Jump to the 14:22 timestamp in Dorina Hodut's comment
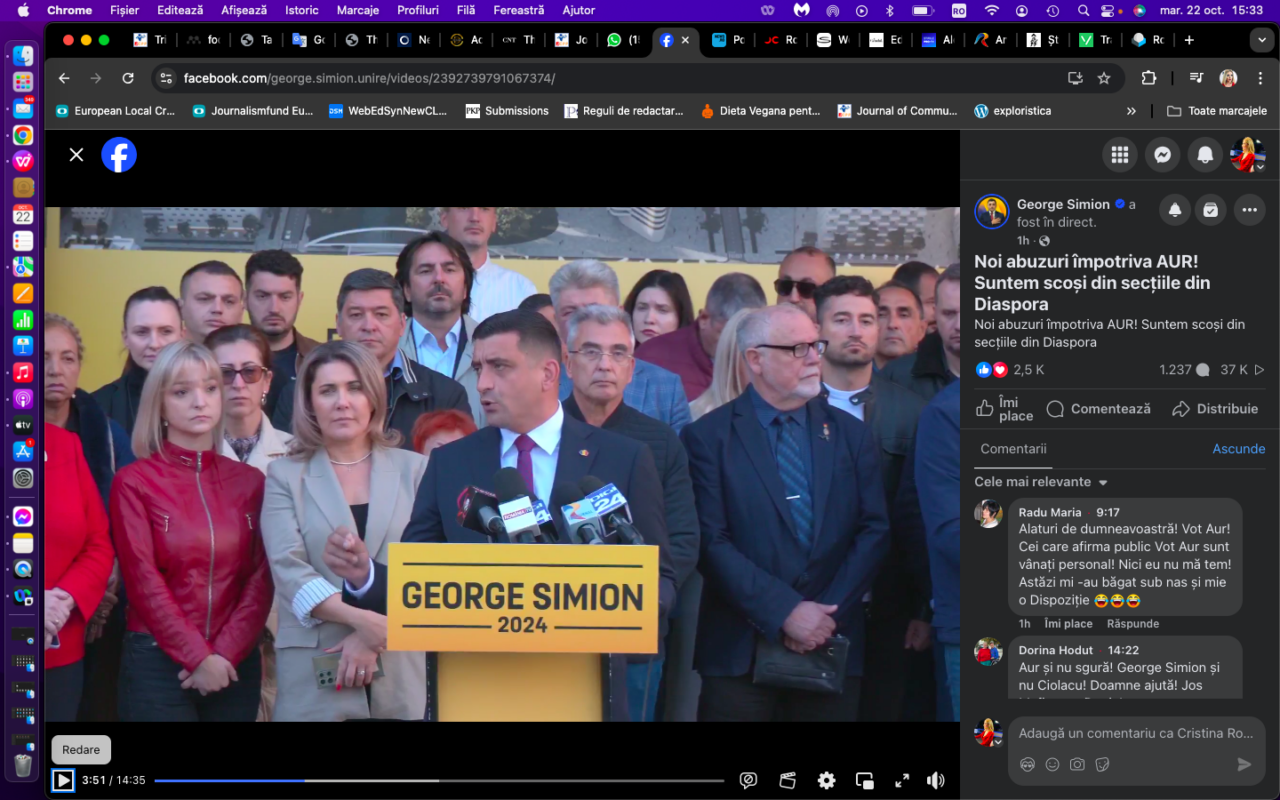1280x800 pixels. [x=1123, y=650]
